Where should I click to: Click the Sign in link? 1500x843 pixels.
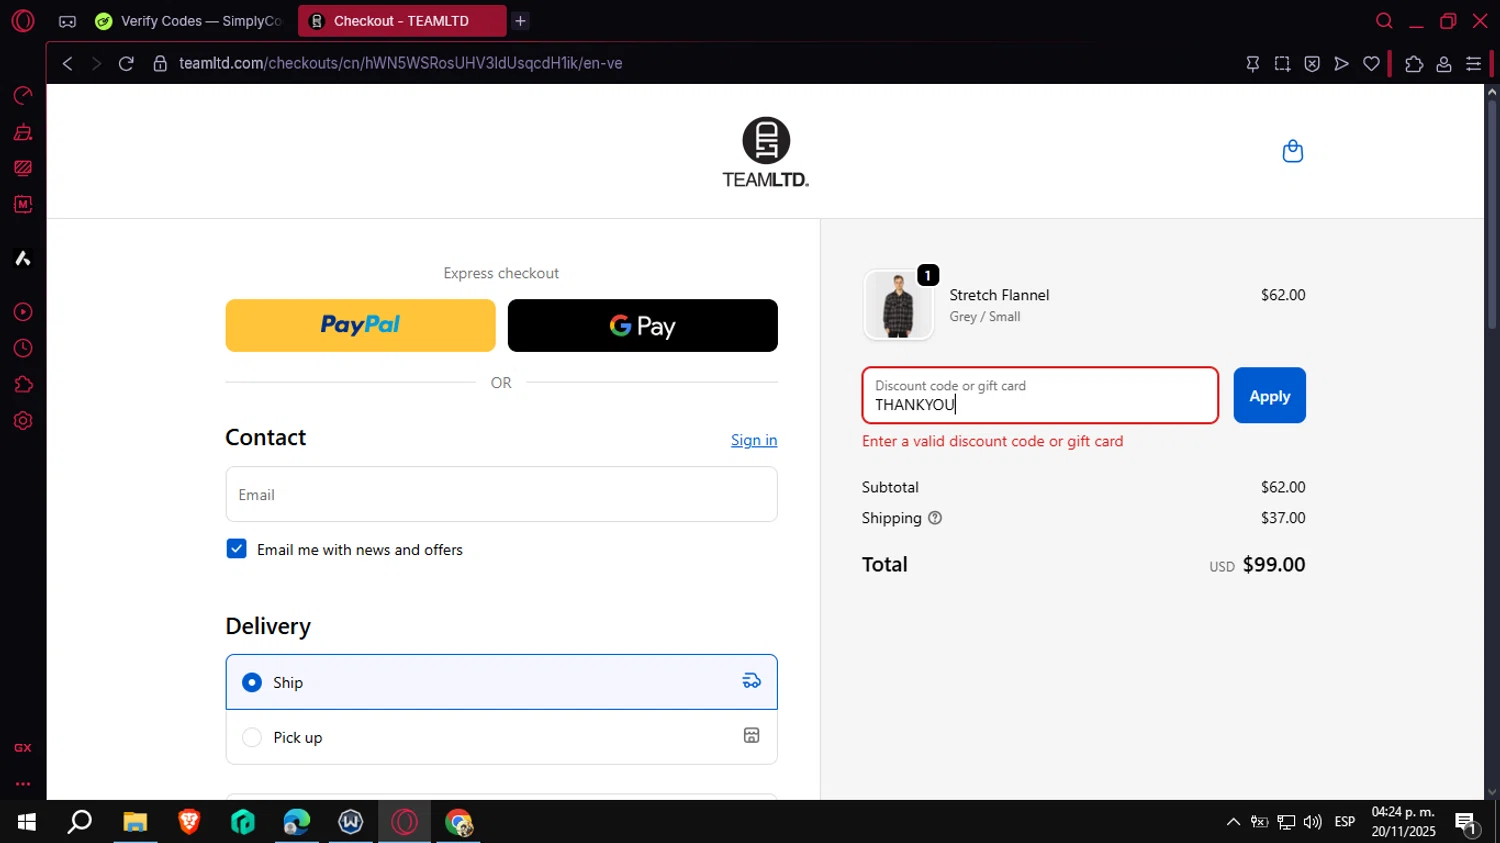click(754, 440)
